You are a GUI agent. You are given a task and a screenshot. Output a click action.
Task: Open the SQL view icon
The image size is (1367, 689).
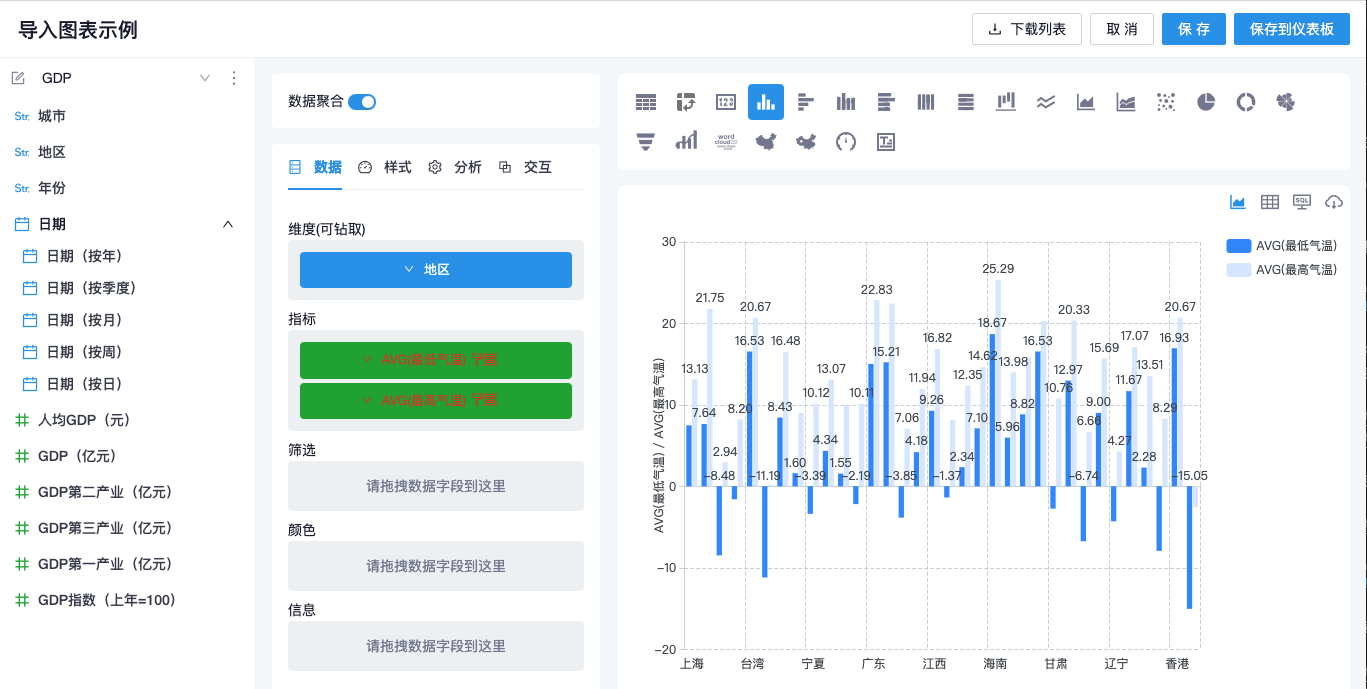(1302, 202)
